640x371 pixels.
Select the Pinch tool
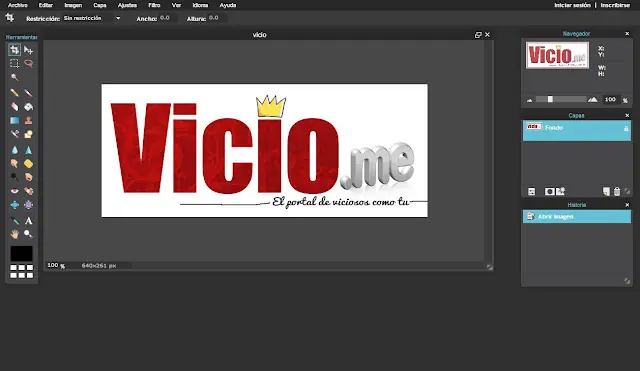[28, 204]
